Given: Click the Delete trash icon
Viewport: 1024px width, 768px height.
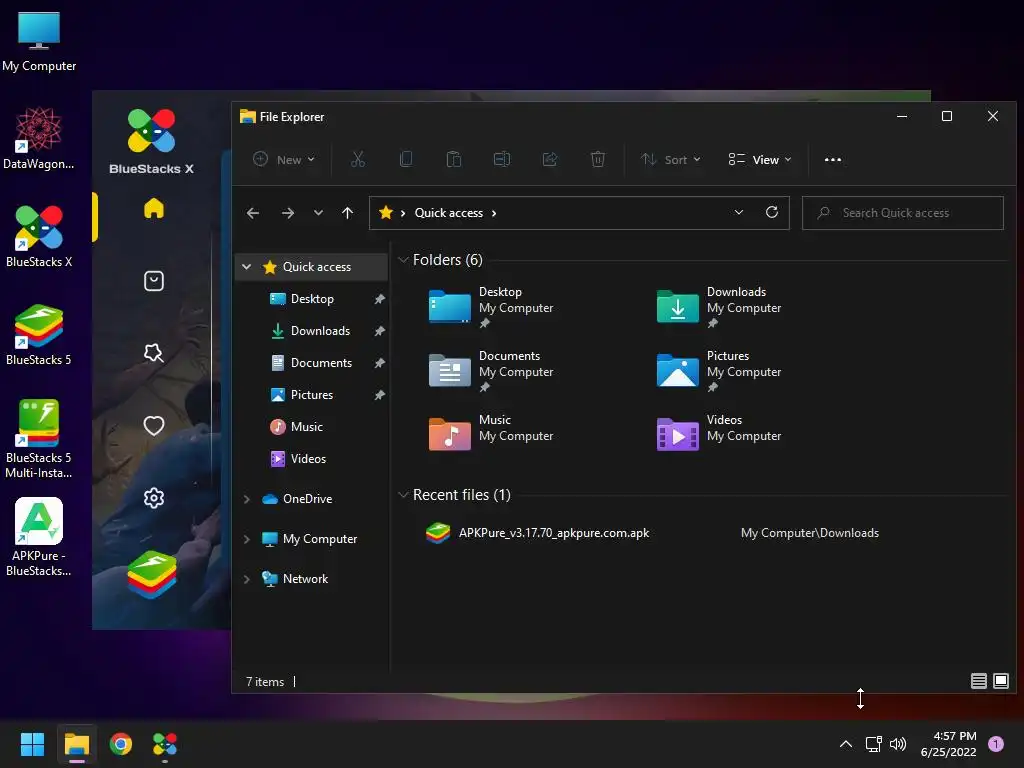Looking at the screenshot, I should click(x=598, y=159).
